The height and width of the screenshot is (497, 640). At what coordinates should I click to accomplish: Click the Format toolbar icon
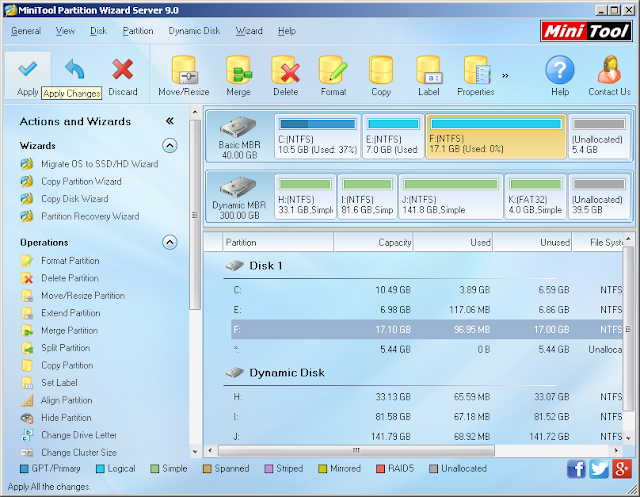333,70
